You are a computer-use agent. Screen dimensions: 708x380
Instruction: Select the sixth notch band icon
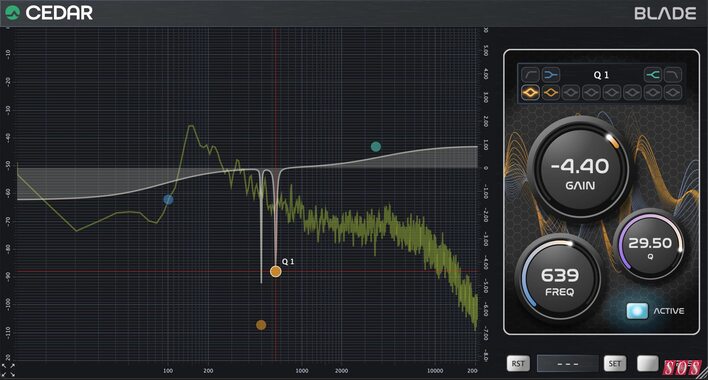632,93
